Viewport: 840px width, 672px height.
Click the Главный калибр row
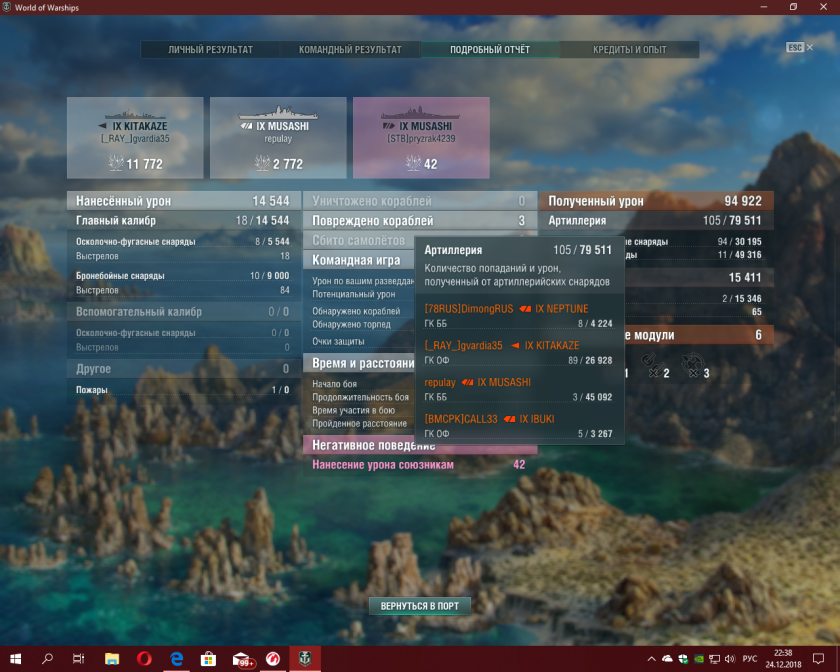tap(184, 220)
